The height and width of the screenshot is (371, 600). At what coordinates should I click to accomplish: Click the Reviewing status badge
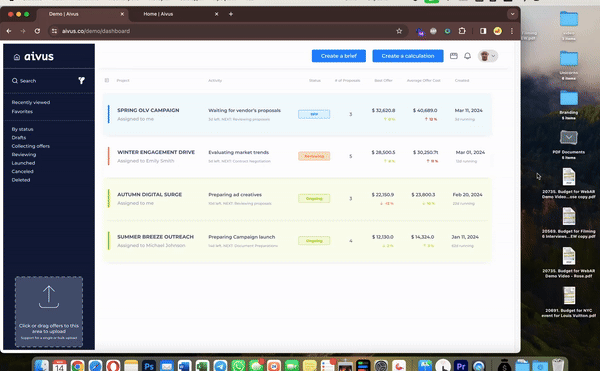314,156
